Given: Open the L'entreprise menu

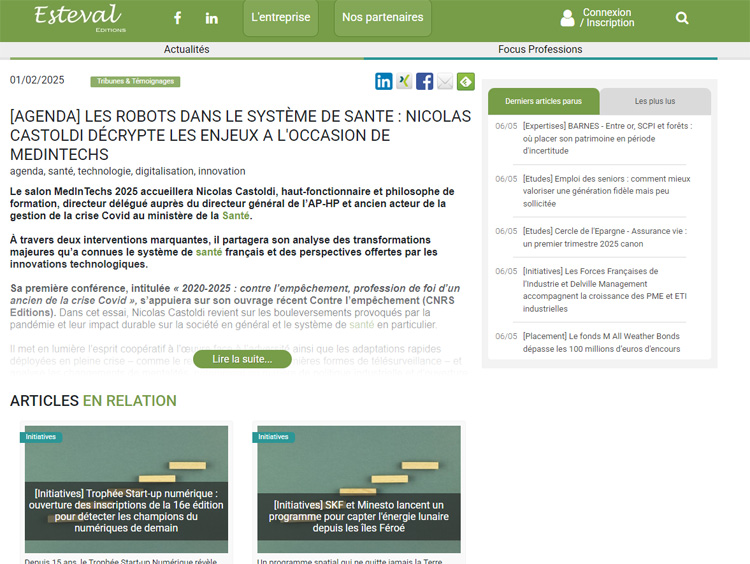Looking at the screenshot, I should (x=280, y=18).
